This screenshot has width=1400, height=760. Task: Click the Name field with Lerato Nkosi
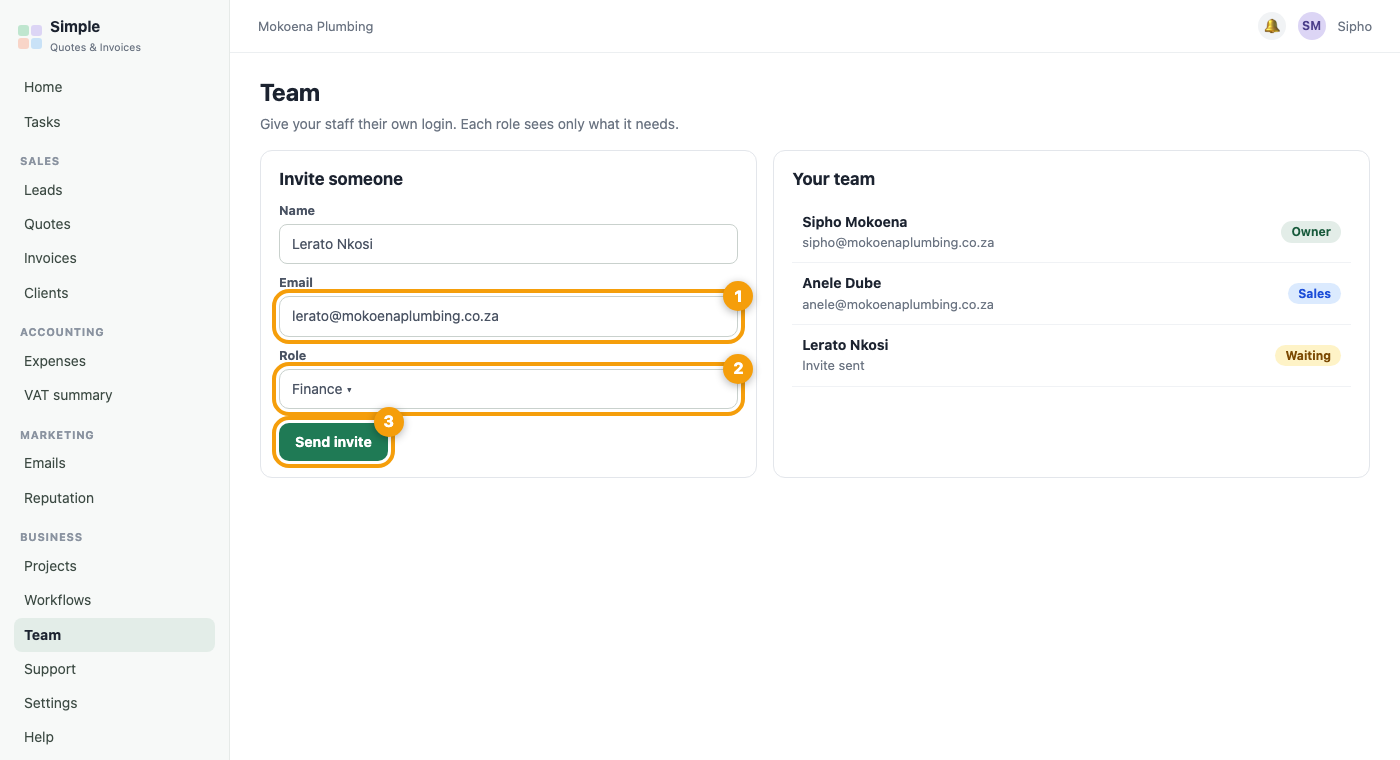tap(508, 244)
